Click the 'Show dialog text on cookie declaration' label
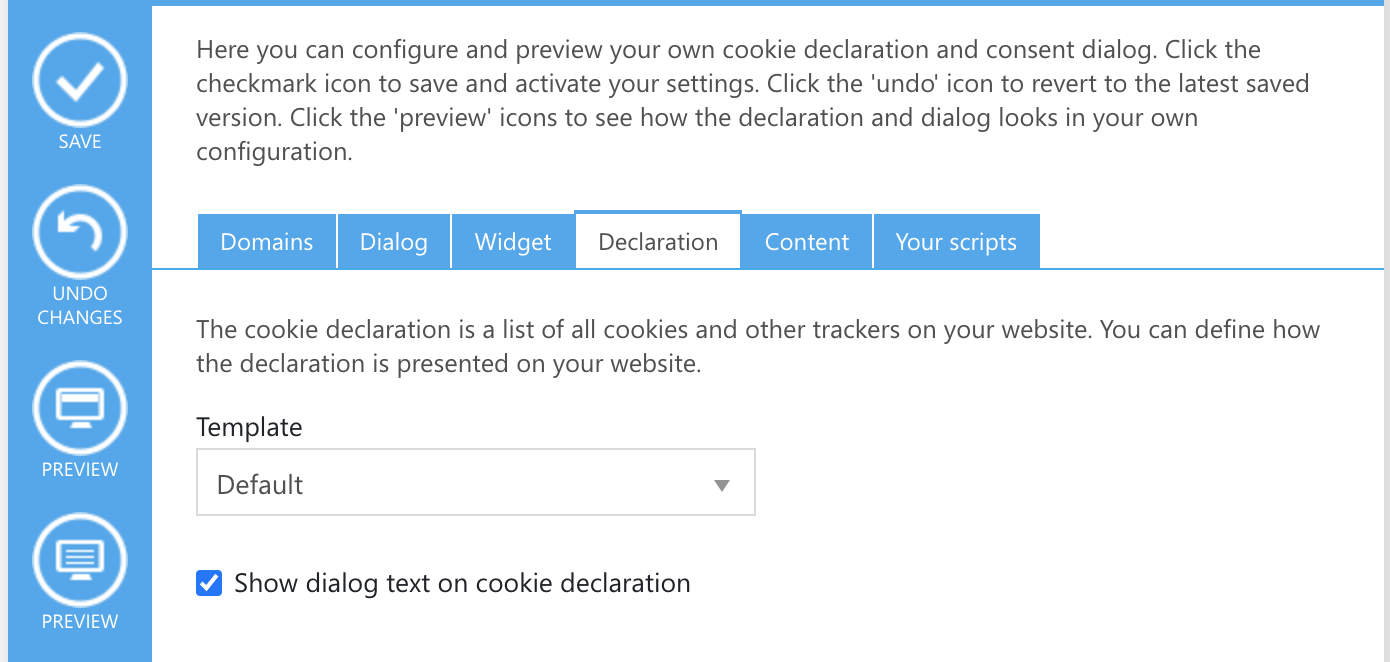The height and width of the screenshot is (662, 1390). (x=462, y=583)
